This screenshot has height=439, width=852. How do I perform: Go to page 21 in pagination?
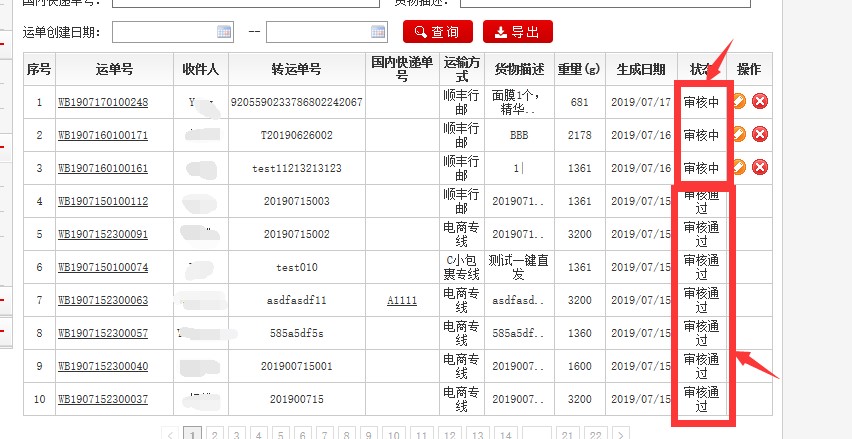[x=567, y=435]
